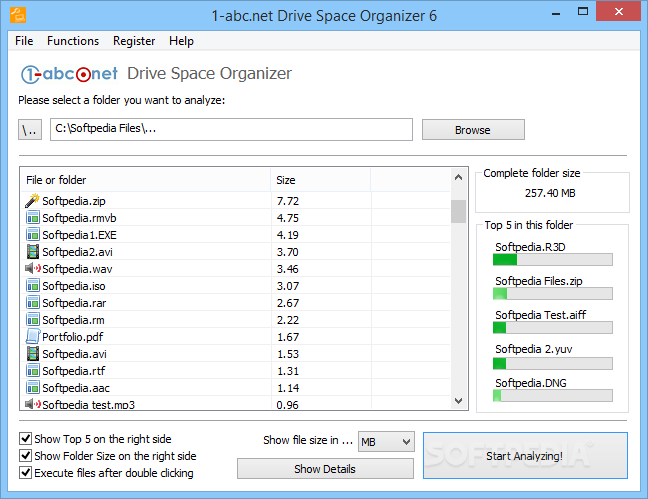Select the Softpedia.wav file name

77,269
